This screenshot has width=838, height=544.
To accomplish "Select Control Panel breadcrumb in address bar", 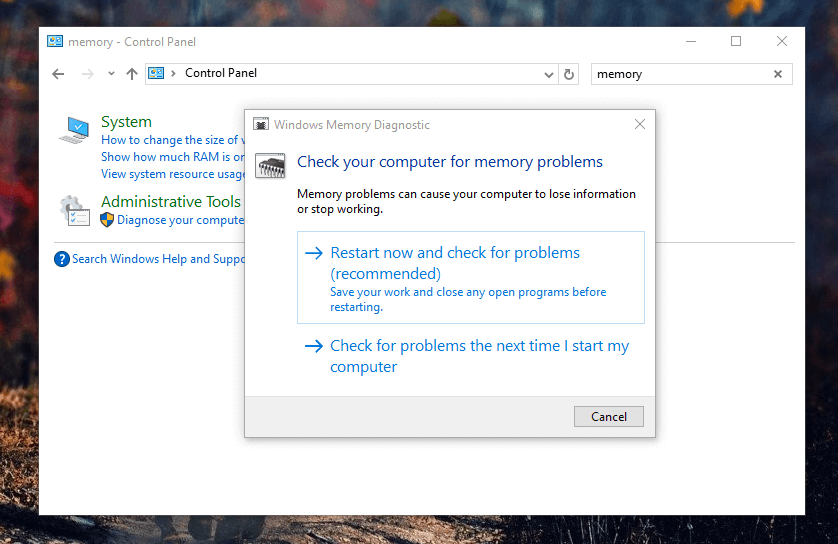I will coord(221,73).
